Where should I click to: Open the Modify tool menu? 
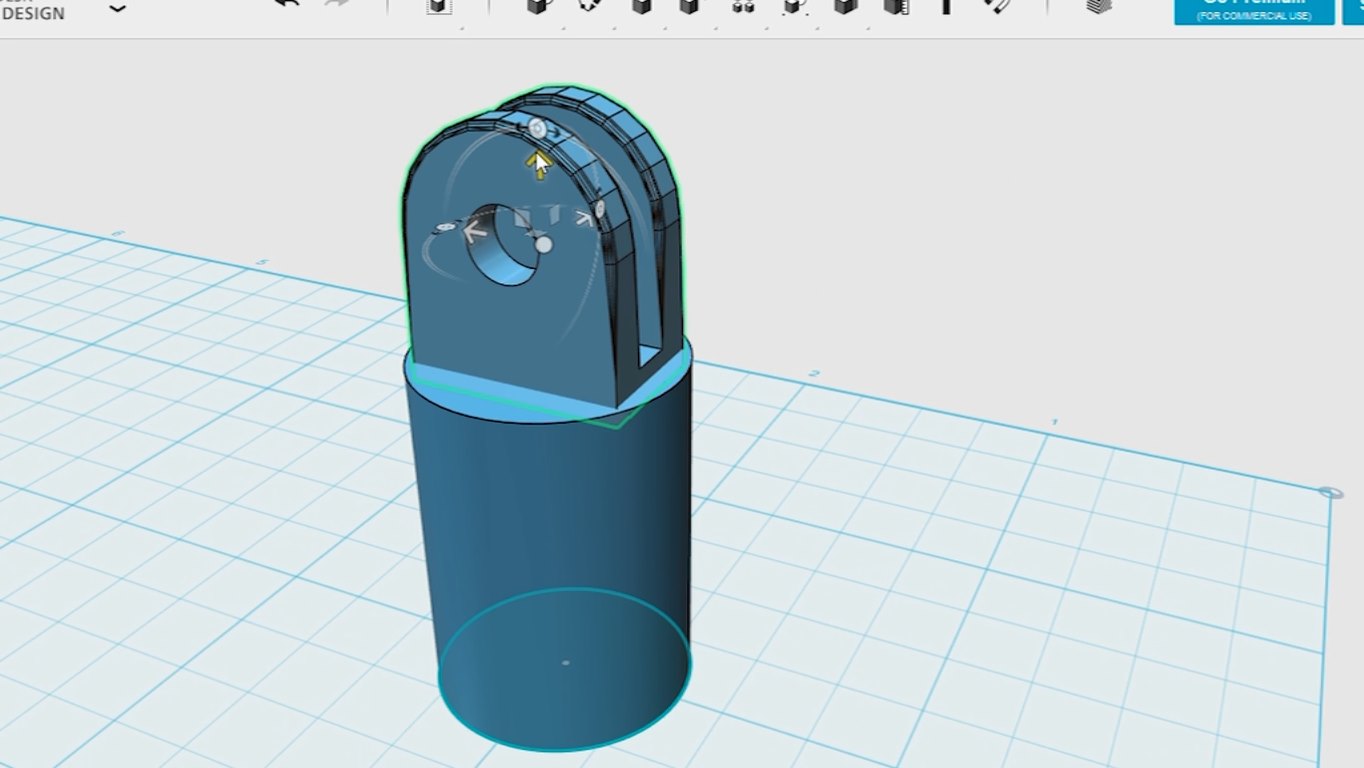click(x=692, y=6)
